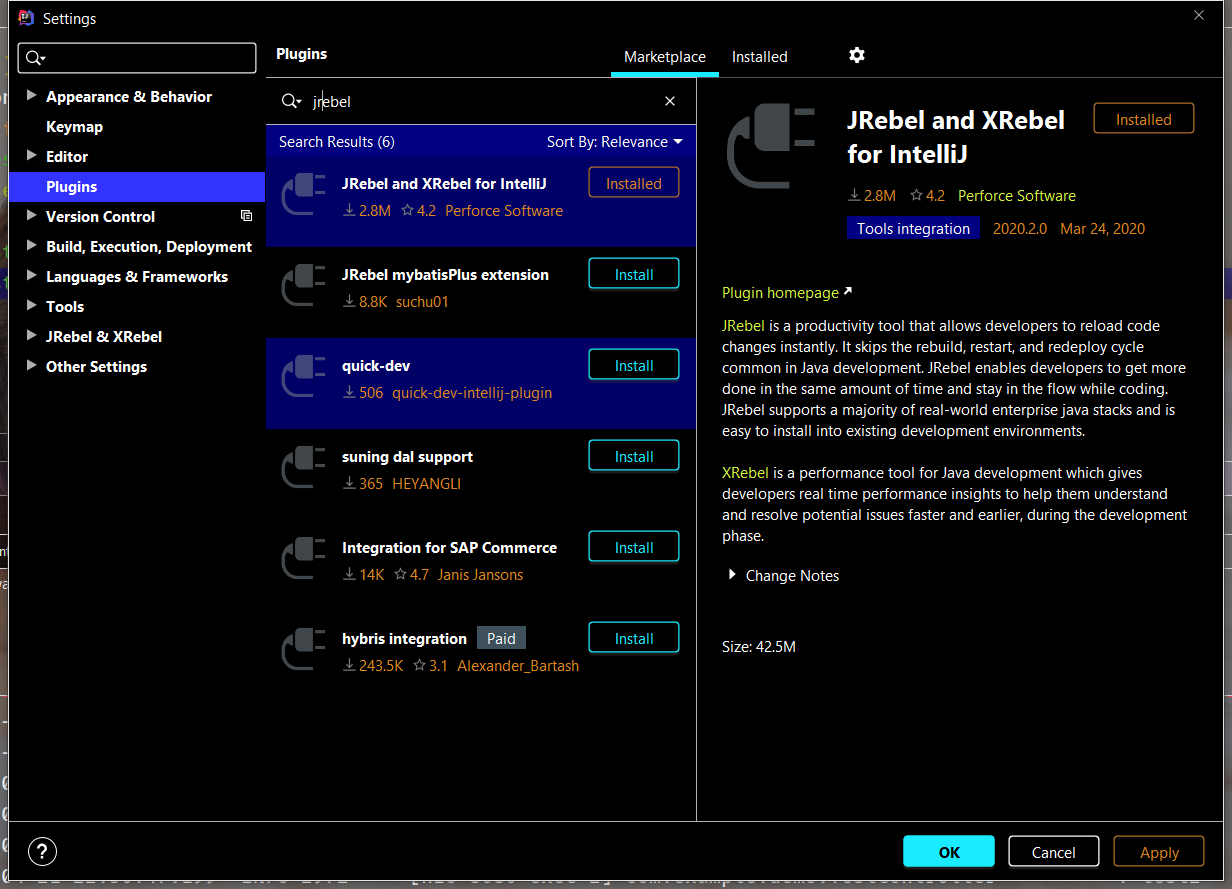Focus the settings search field
This screenshot has height=889, width=1232.
tap(138, 58)
